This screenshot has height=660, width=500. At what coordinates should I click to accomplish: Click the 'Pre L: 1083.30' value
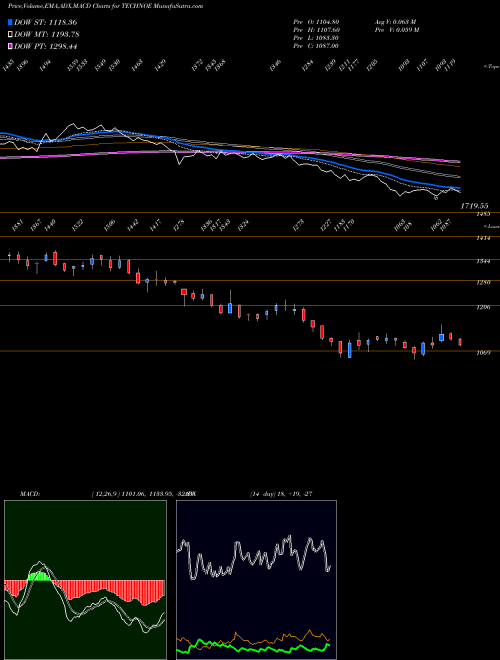(x=316, y=38)
